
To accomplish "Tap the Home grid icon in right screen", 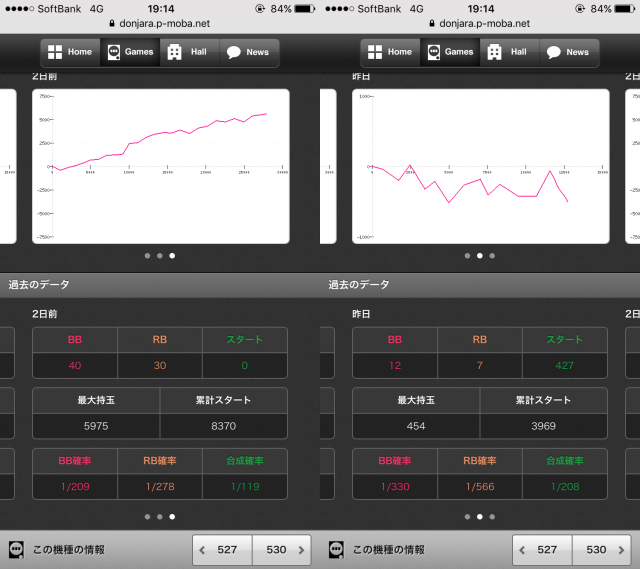I will tap(375, 52).
